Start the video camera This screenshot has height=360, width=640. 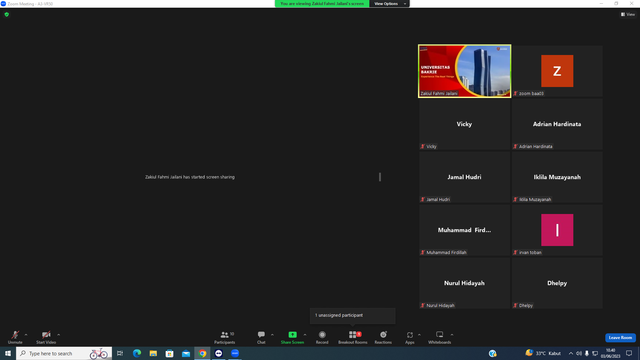tap(46, 337)
